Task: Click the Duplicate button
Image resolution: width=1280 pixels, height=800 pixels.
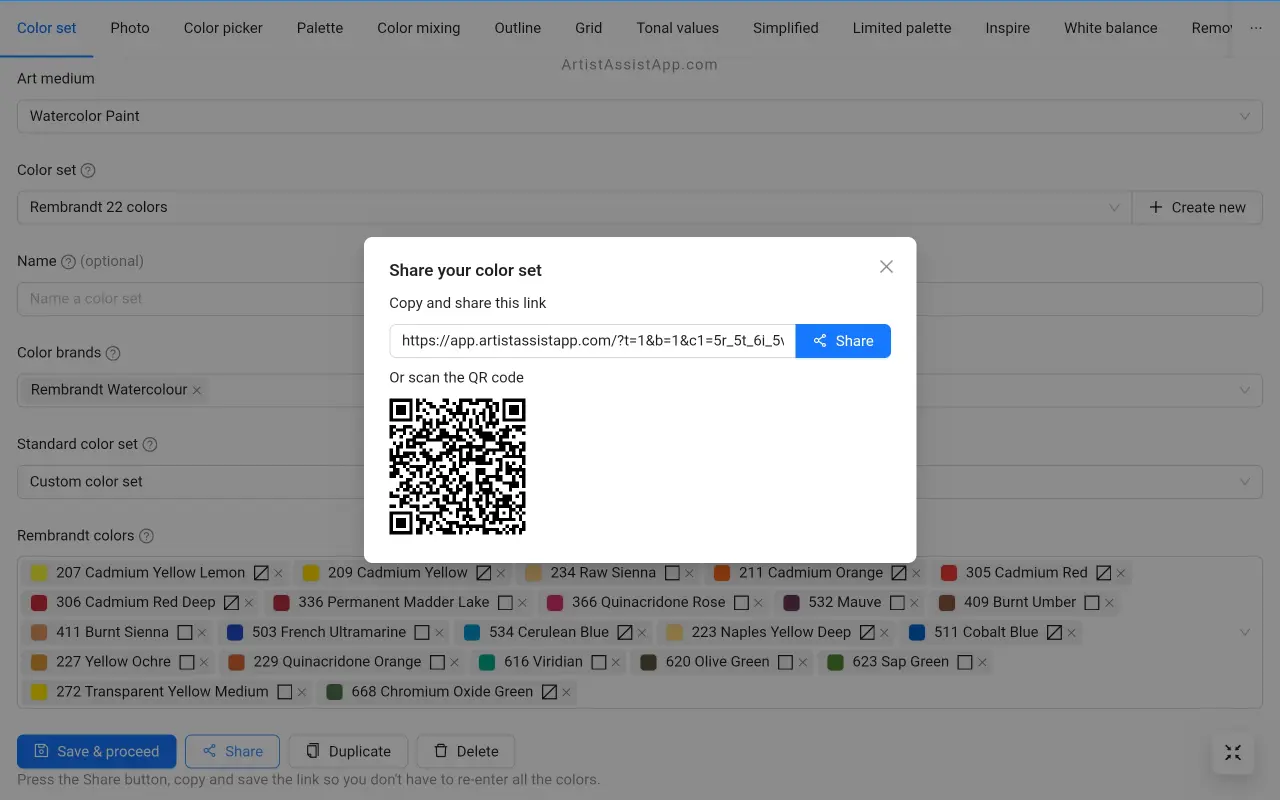Action: click(348, 751)
